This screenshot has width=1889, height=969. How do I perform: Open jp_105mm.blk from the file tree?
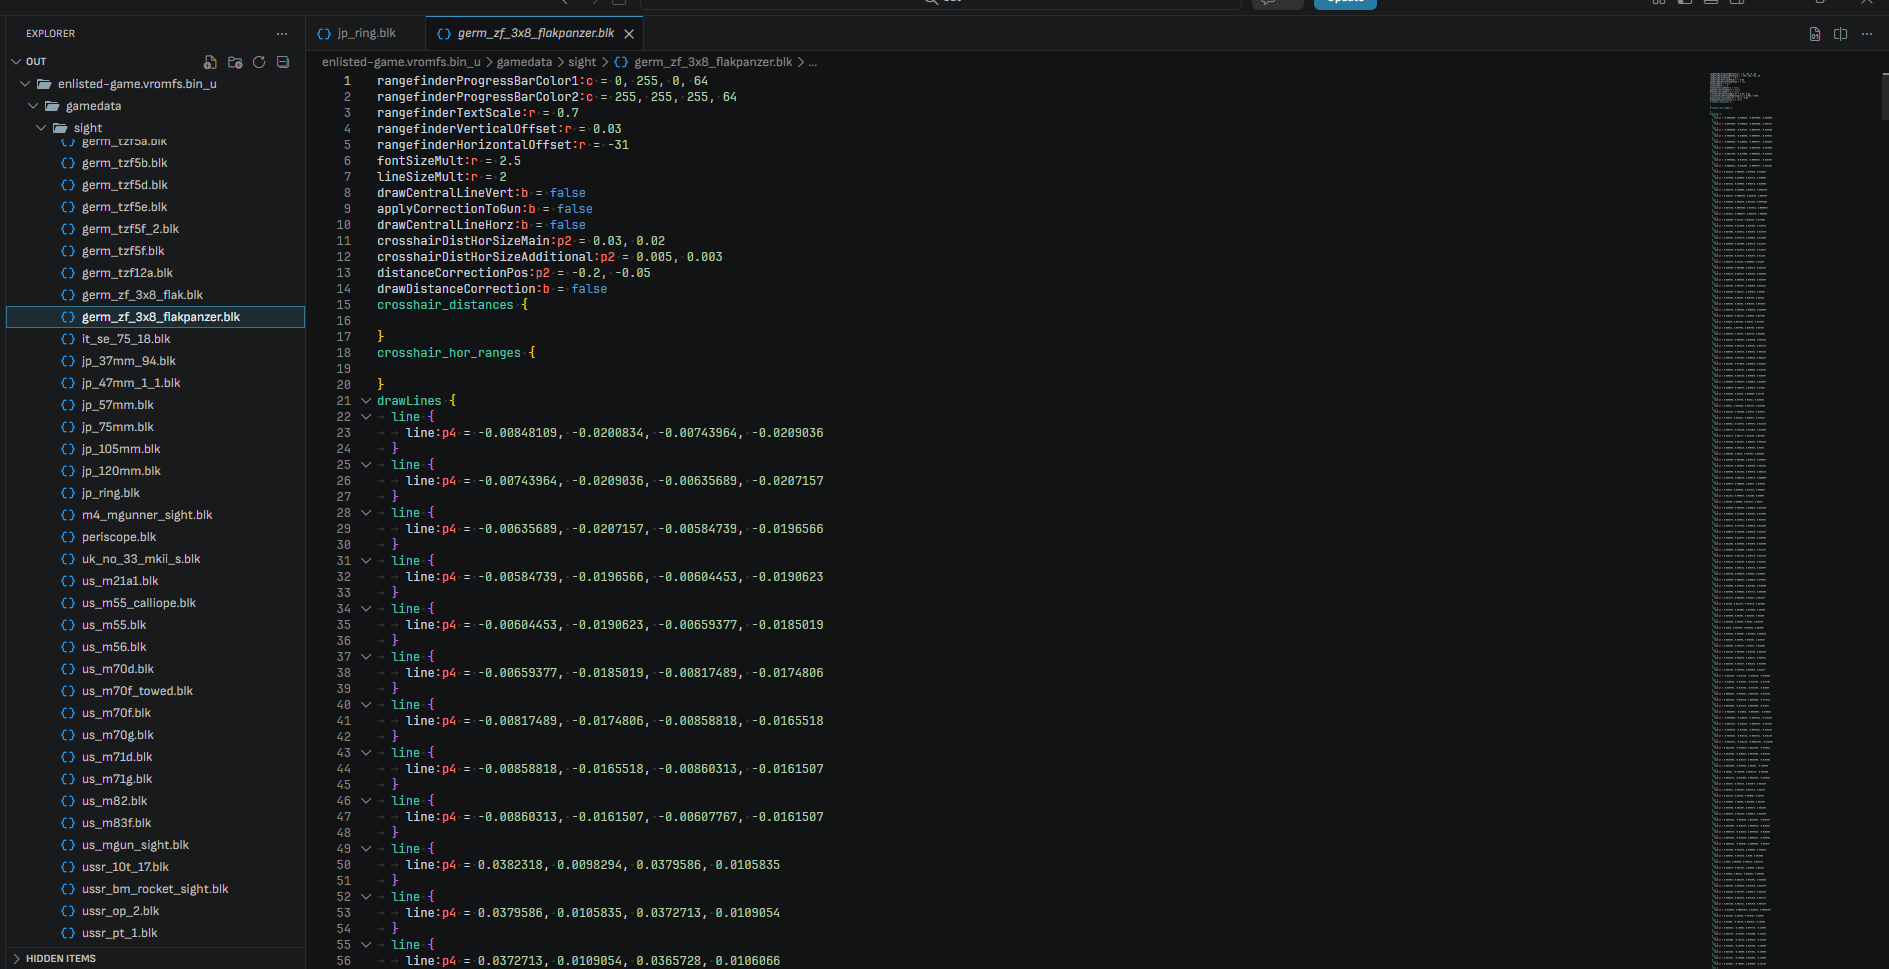pyautogui.click(x=155, y=449)
